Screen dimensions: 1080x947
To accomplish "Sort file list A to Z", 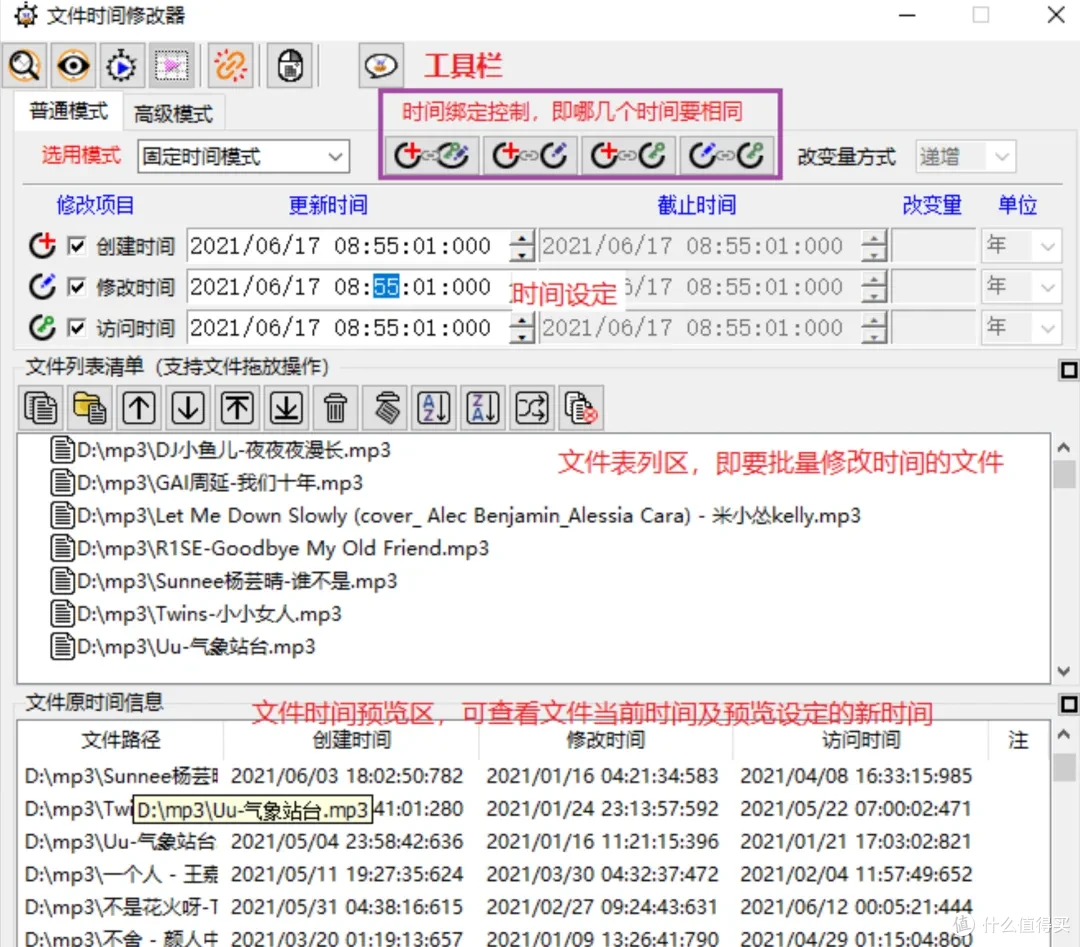I will coord(435,408).
